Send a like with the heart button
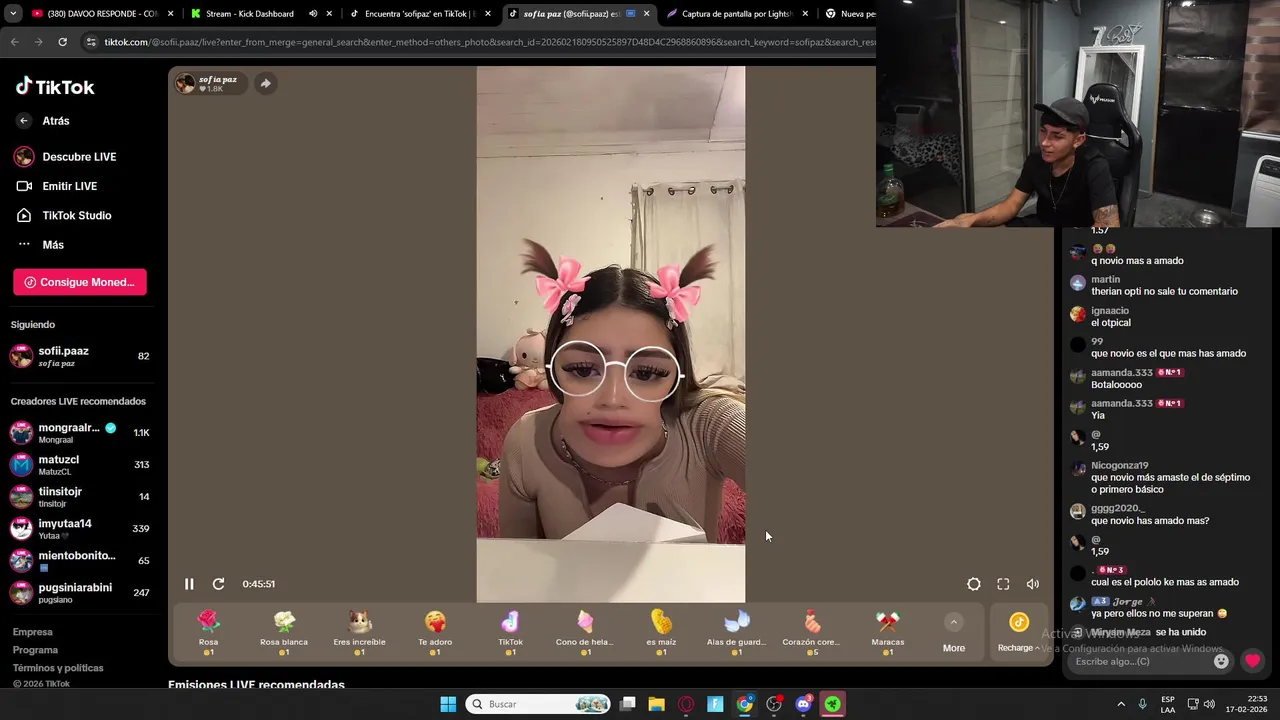This screenshot has height=720, width=1280. (1252, 661)
